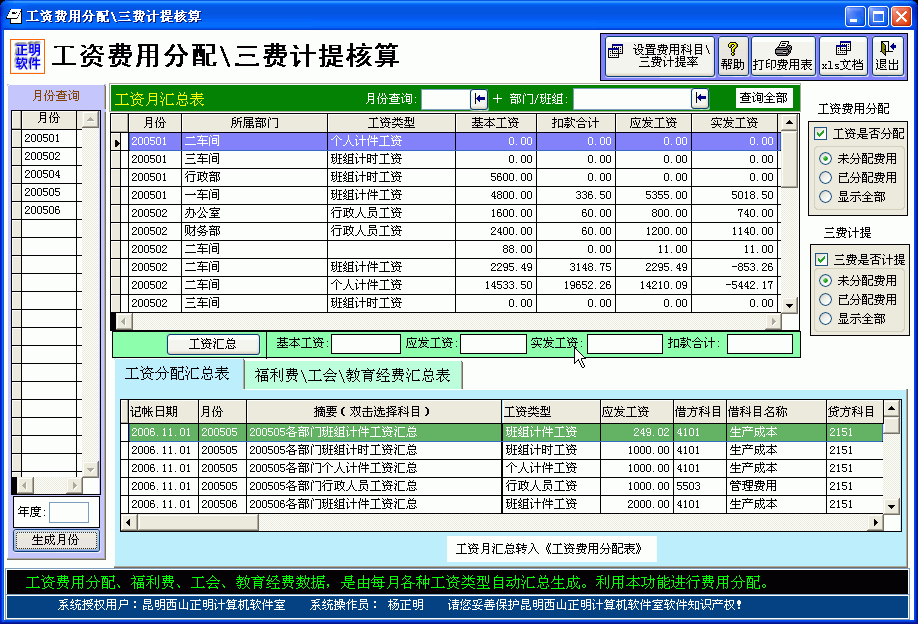Viewport: 918px width, 624px height.
Task: Switch to 工资分配汇总表 tab
Action: pyautogui.click(x=177, y=374)
